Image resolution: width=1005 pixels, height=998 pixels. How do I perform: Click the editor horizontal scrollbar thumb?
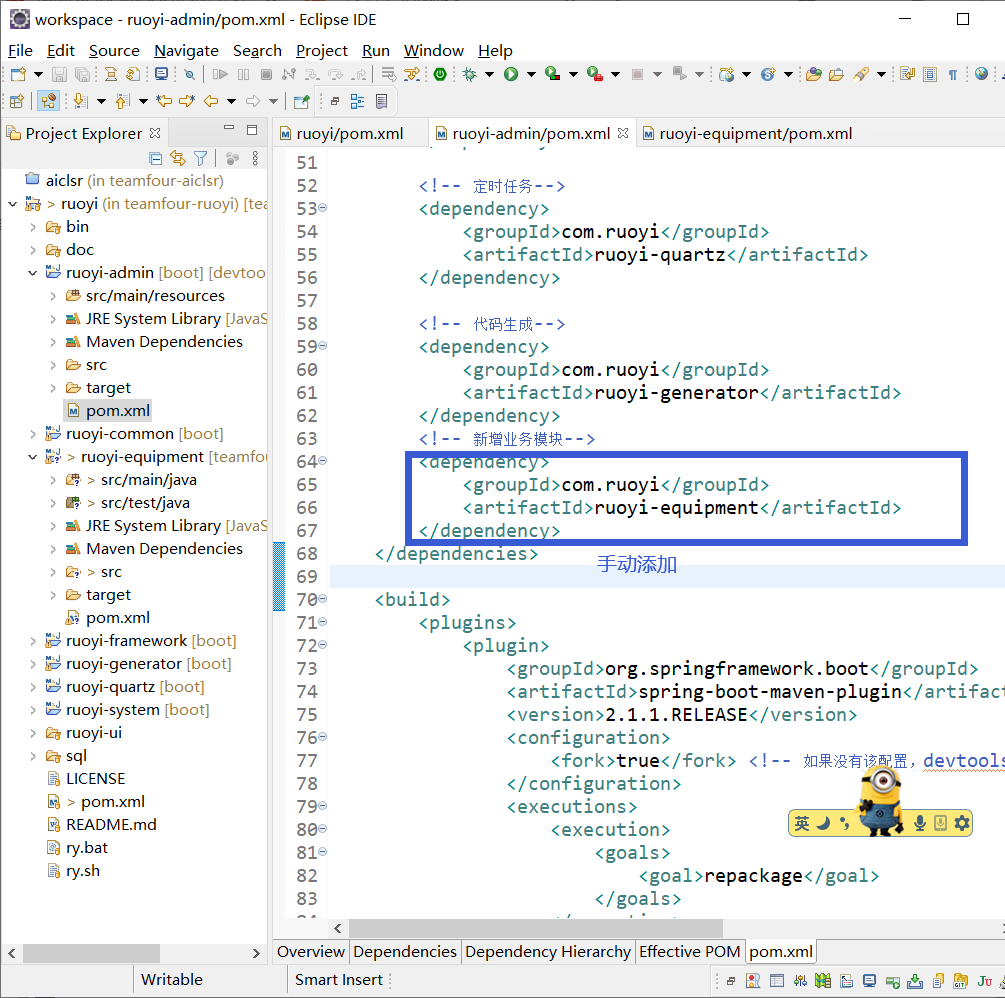536,928
